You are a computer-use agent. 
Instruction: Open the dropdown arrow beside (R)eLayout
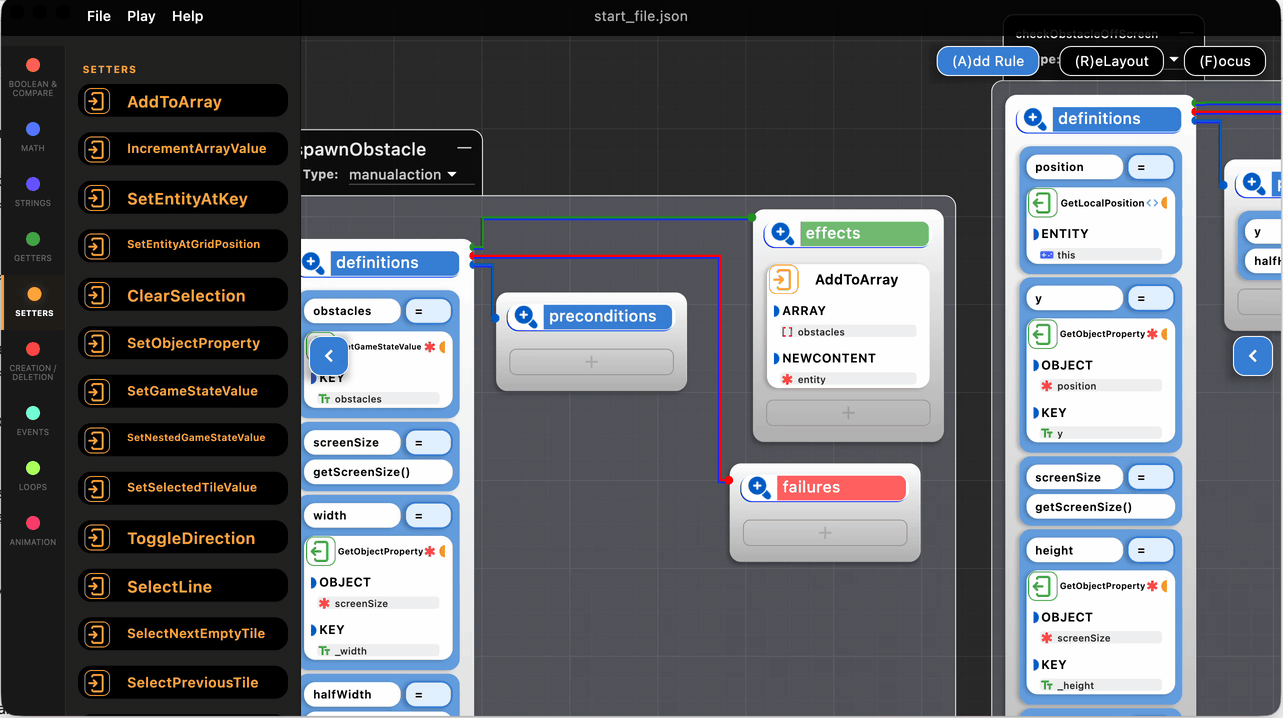tap(1173, 60)
